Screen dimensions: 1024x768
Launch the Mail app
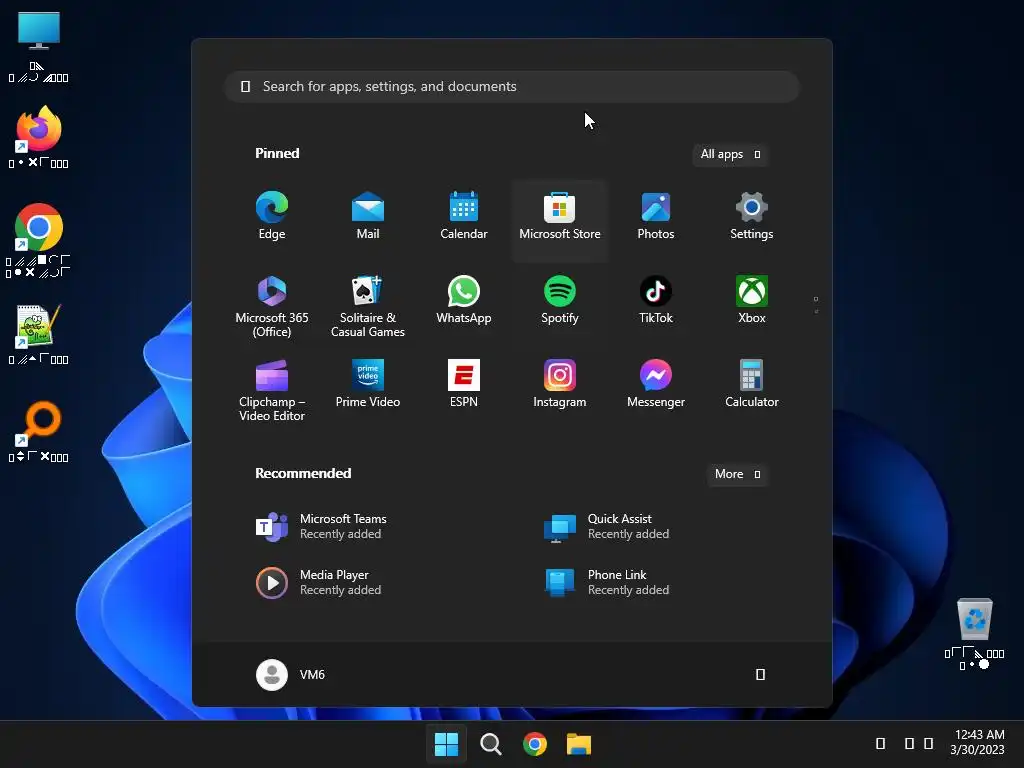368,217
